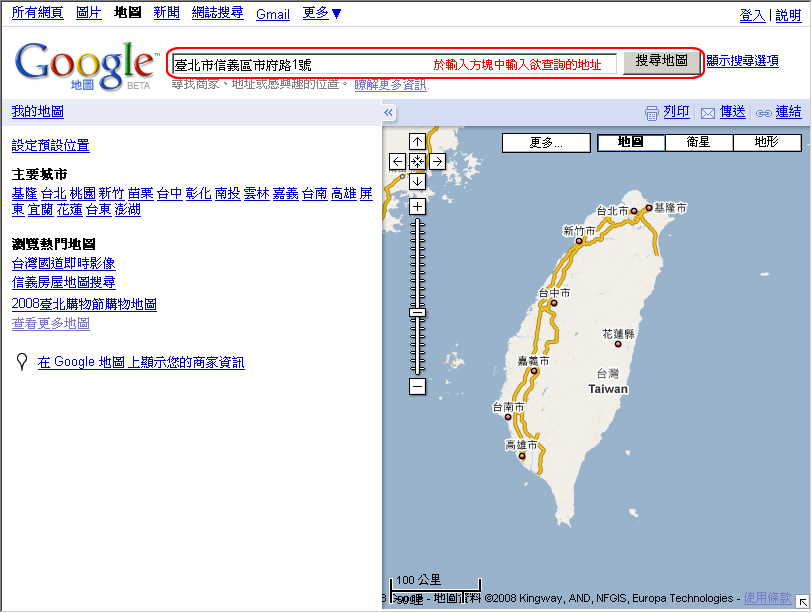This screenshot has width=812, height=613.
Task: Switch to 衛星 satellite view
Action: (x=699, y=142)
